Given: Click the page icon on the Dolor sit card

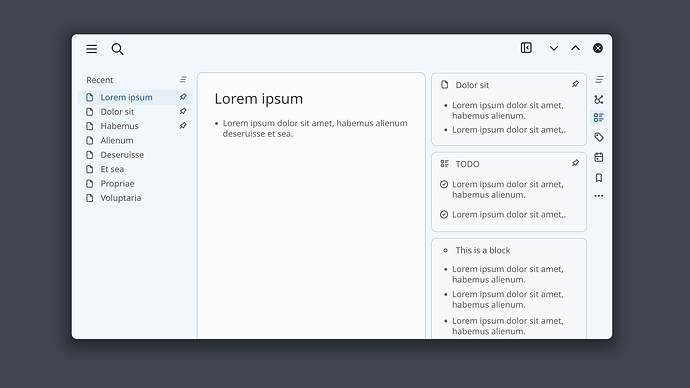Looking at the screenshot, I should (x=444, y=84).
